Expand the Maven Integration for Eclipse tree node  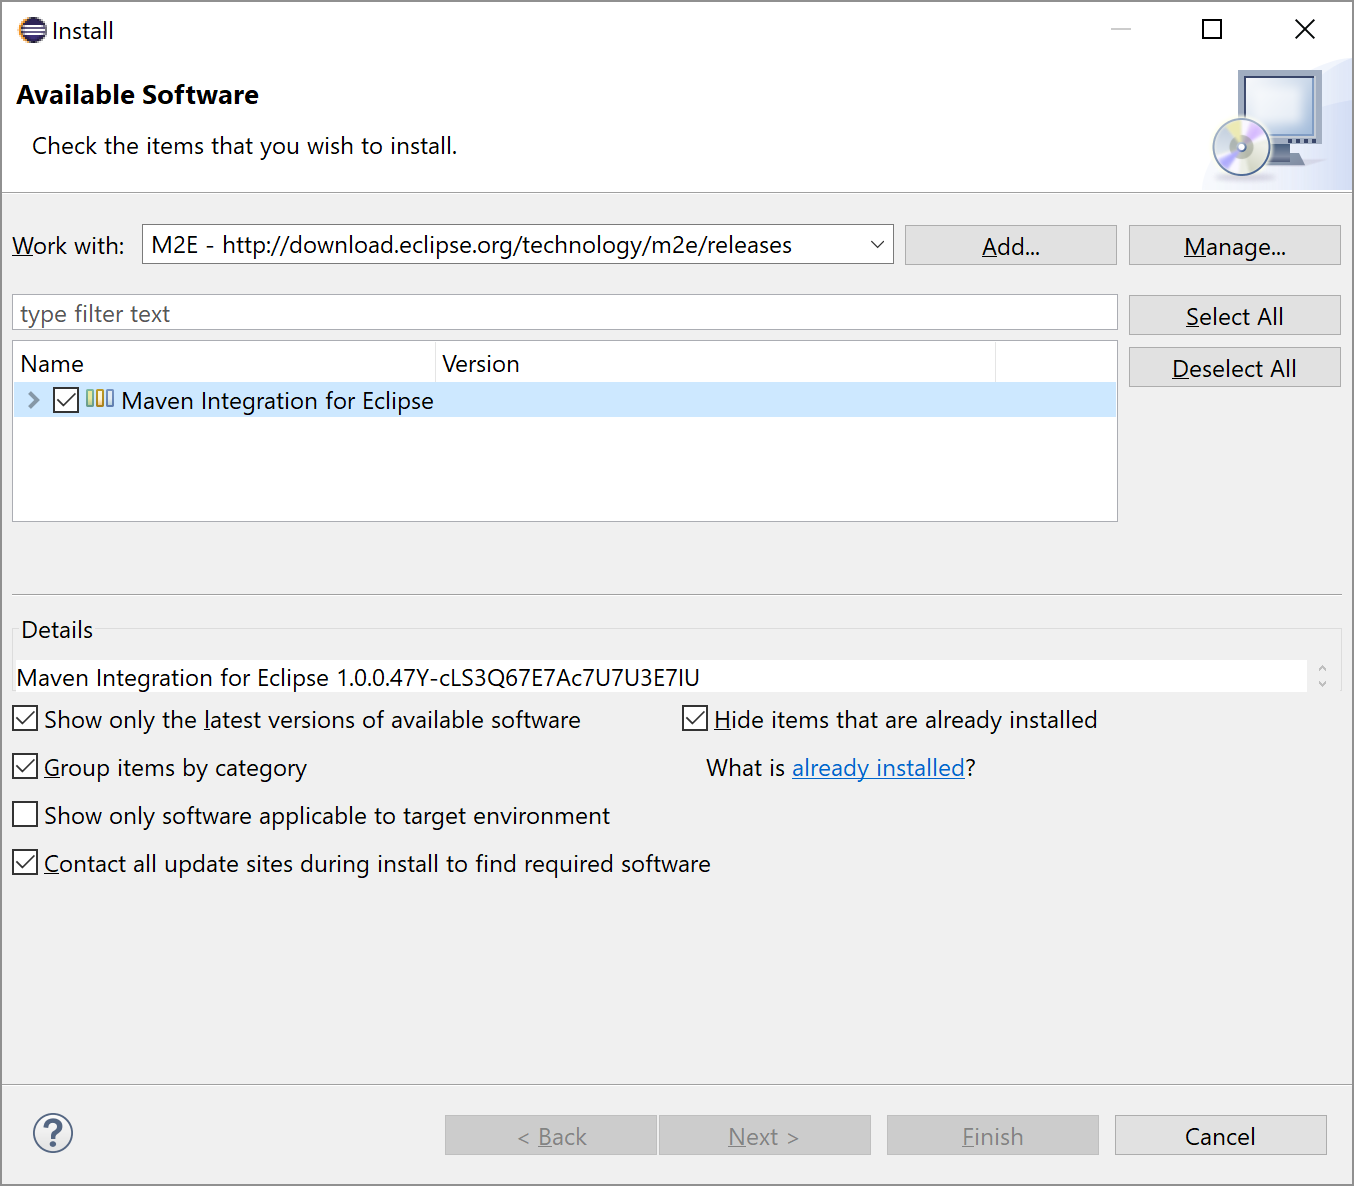[x=34, y=400]
